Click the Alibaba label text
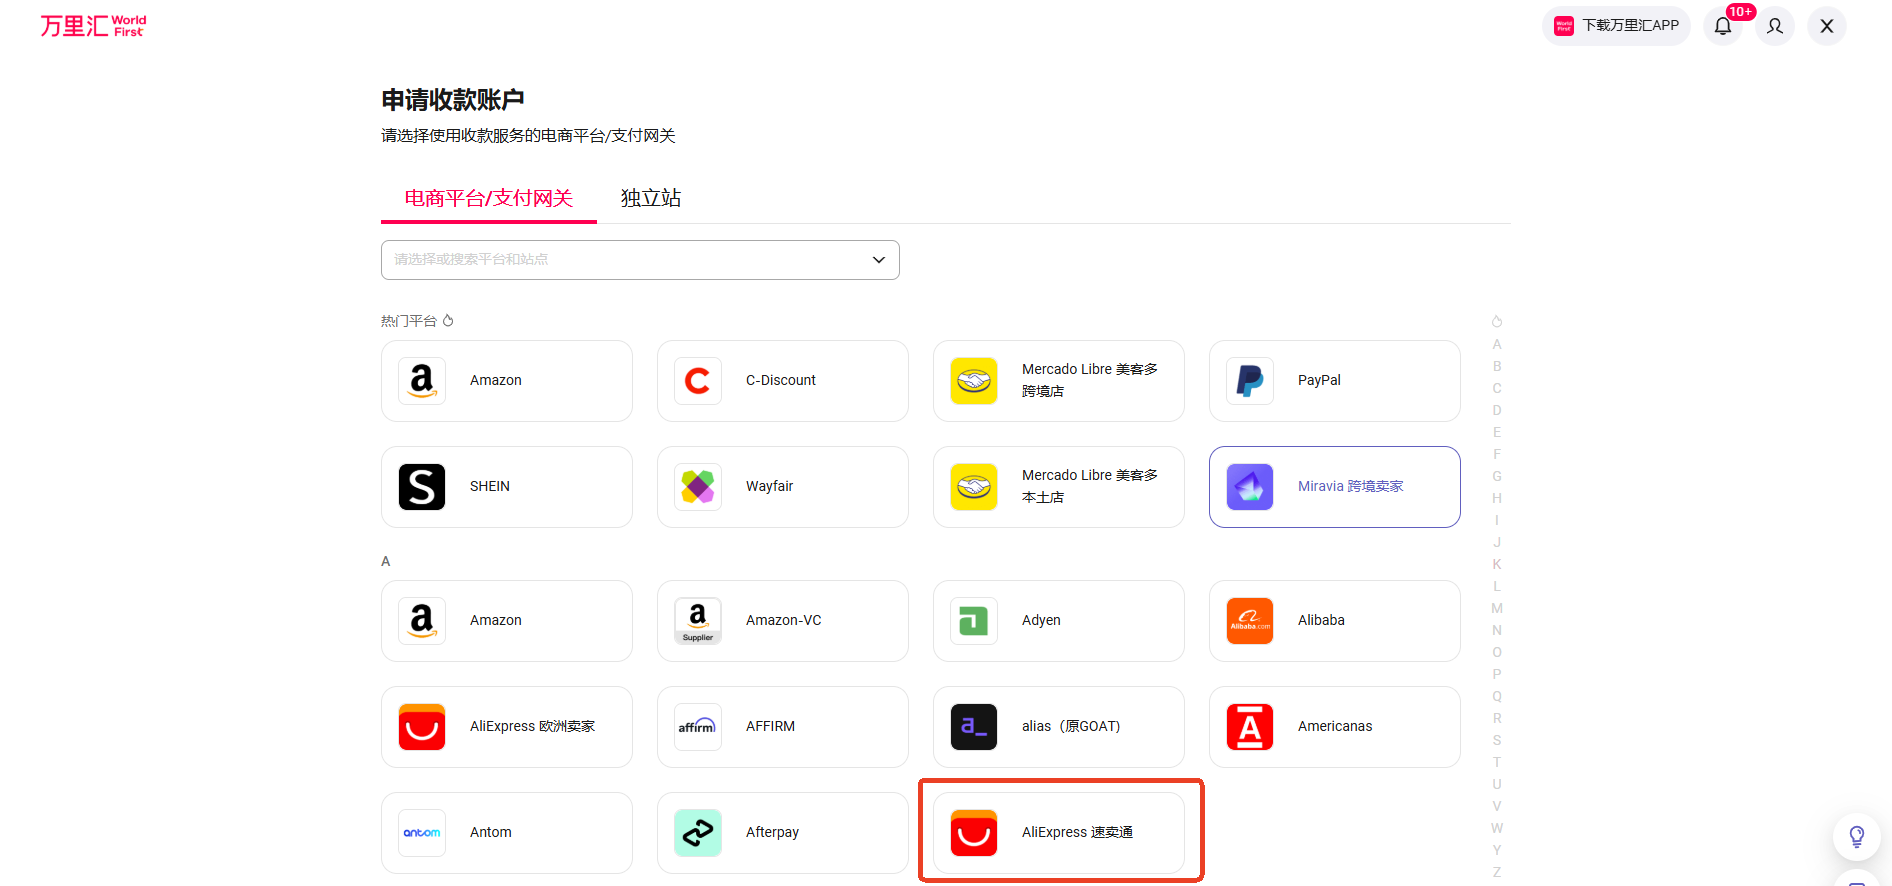 1321,621
